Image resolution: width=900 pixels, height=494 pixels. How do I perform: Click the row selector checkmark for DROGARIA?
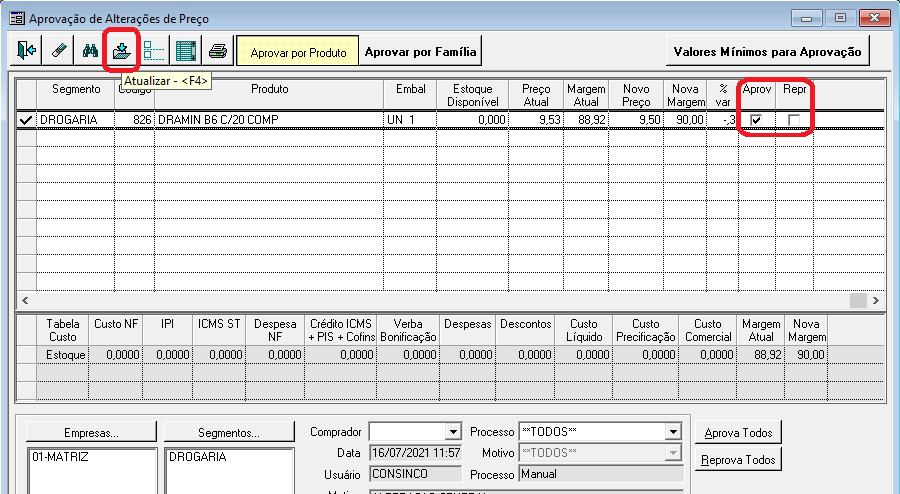26,120
